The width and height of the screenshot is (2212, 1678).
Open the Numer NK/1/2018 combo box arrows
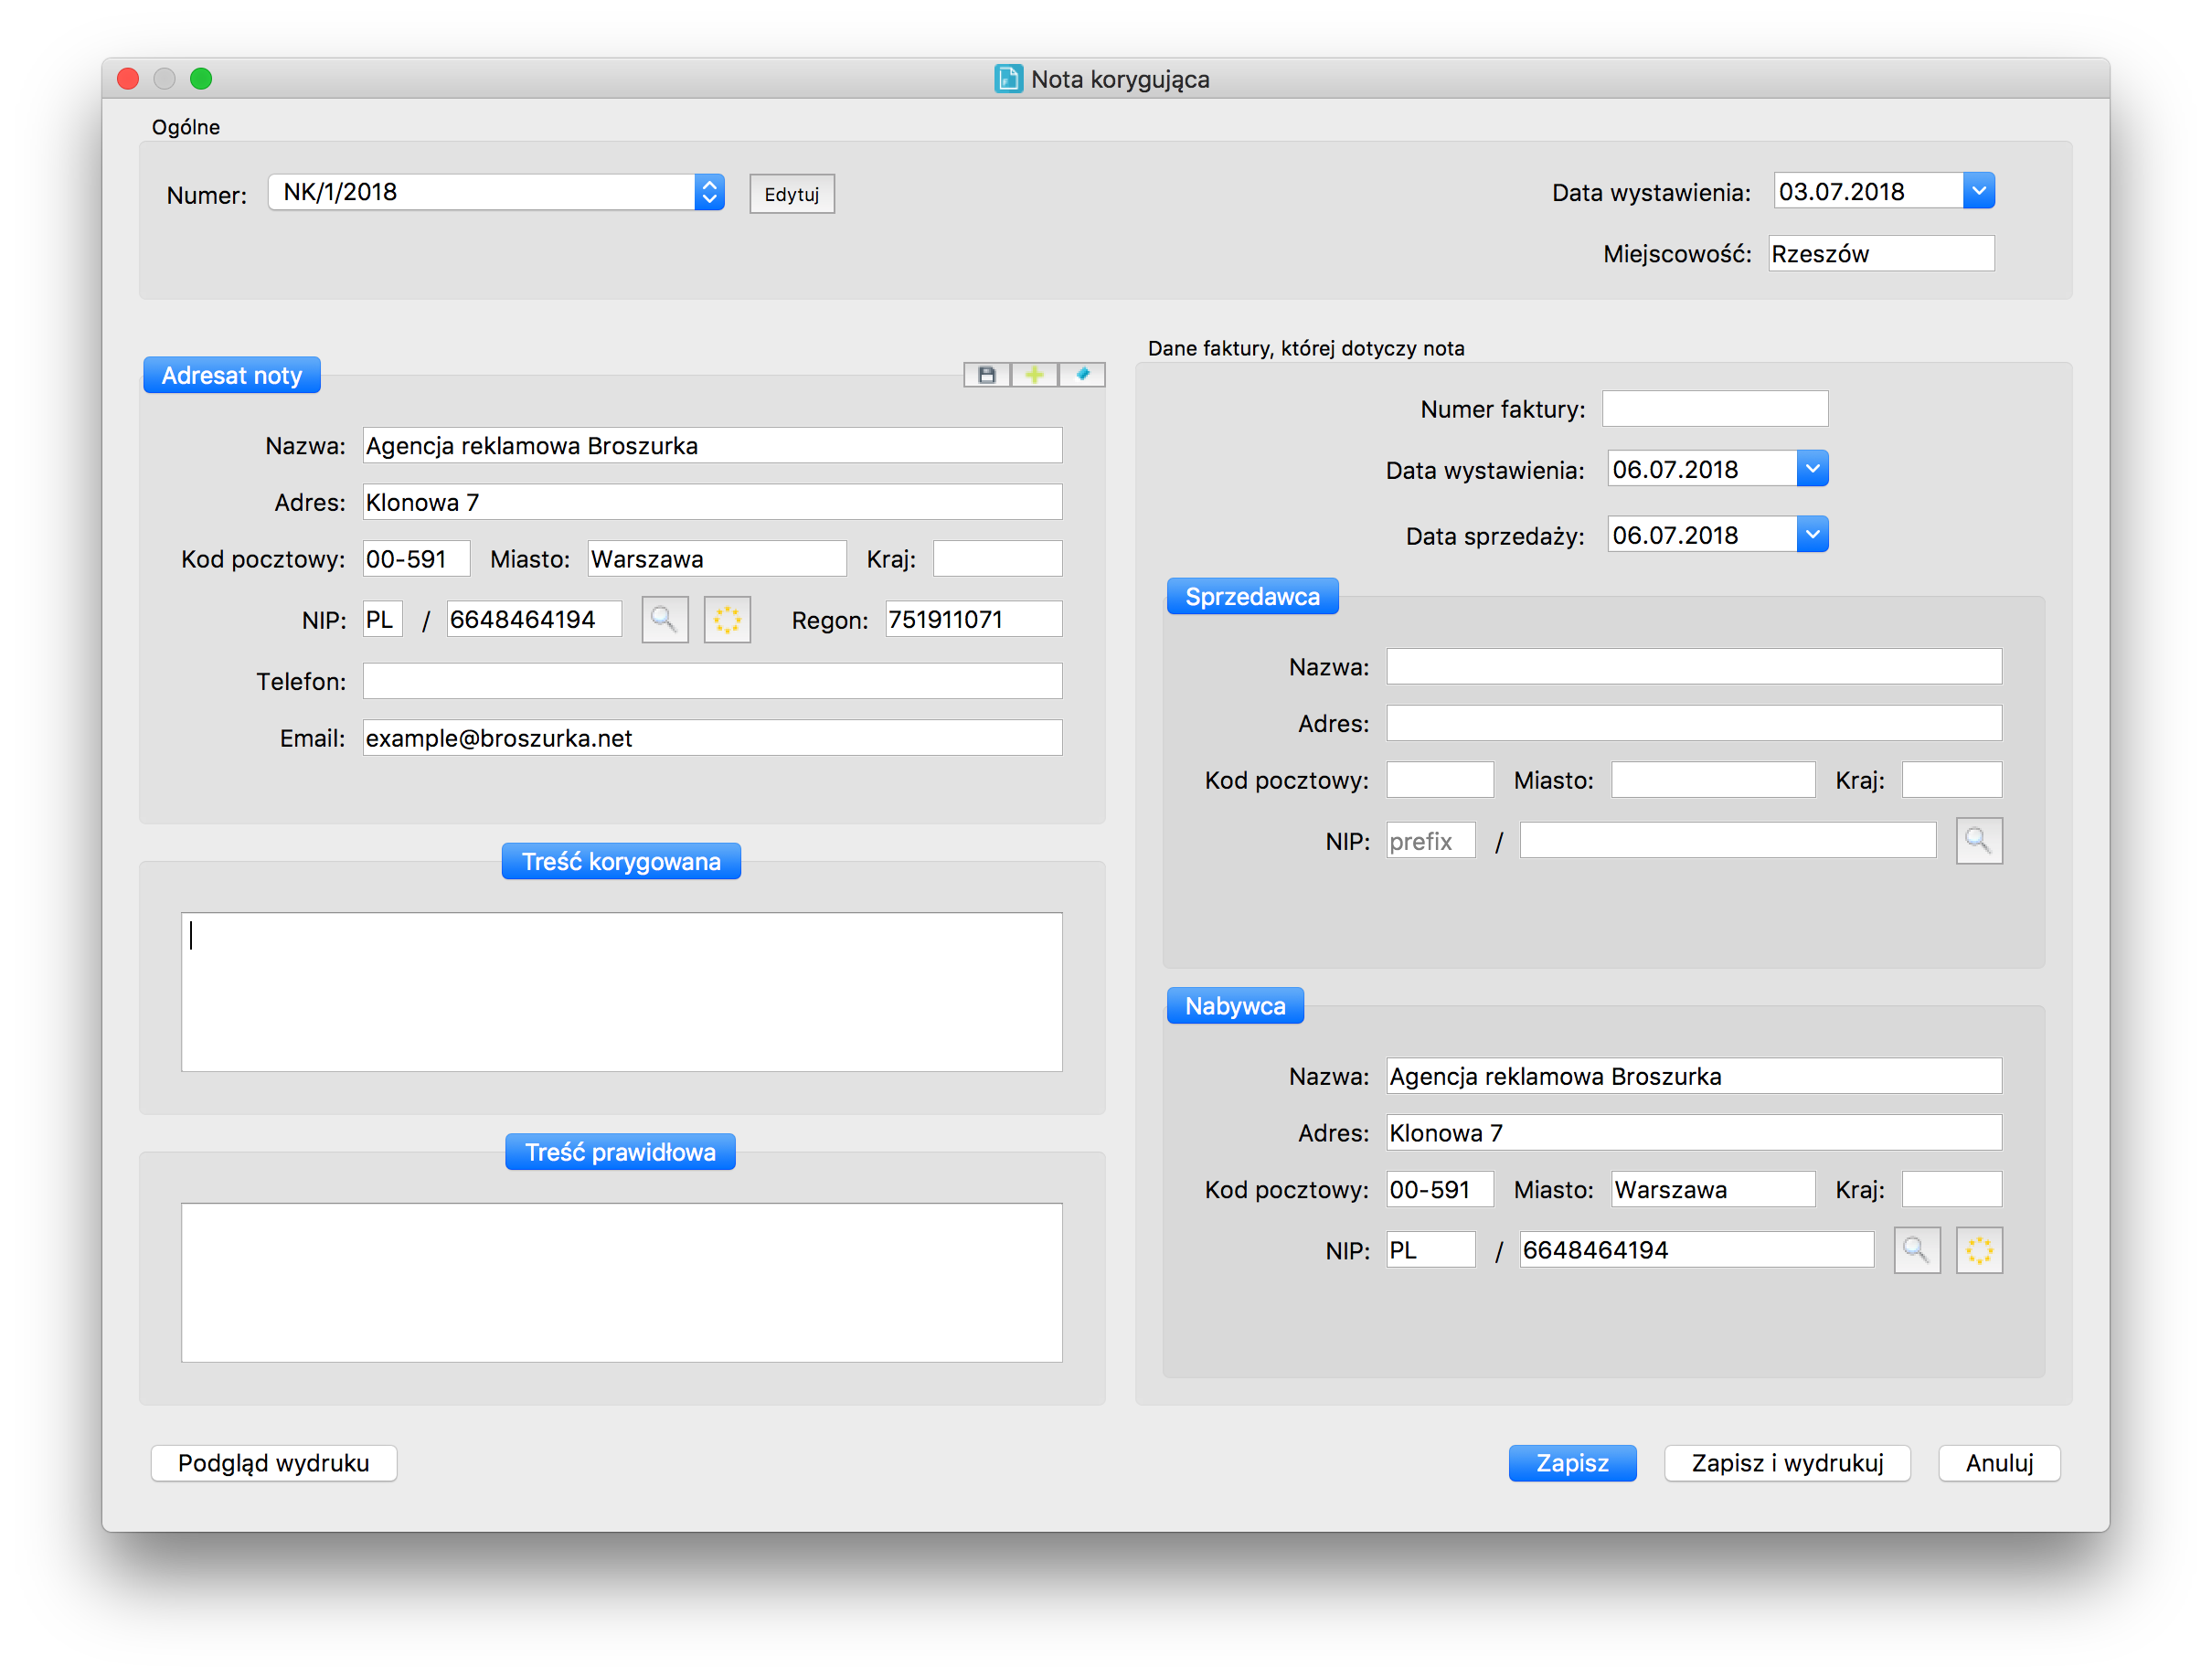click(709, 192)
